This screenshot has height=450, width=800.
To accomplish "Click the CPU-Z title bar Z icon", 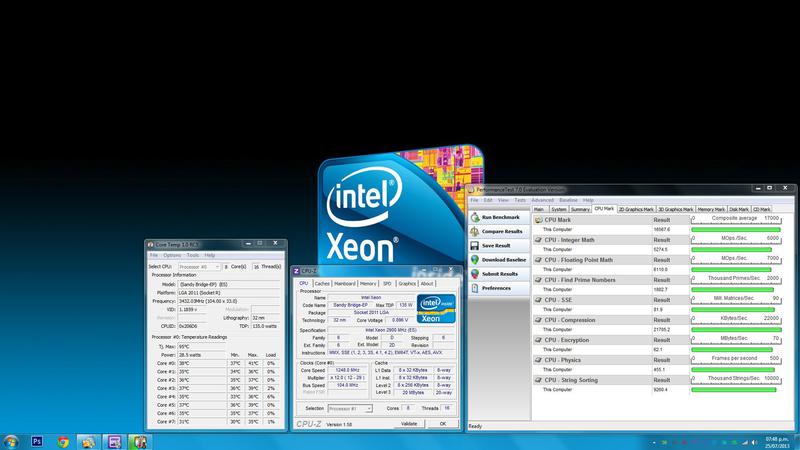I will 296,271.
